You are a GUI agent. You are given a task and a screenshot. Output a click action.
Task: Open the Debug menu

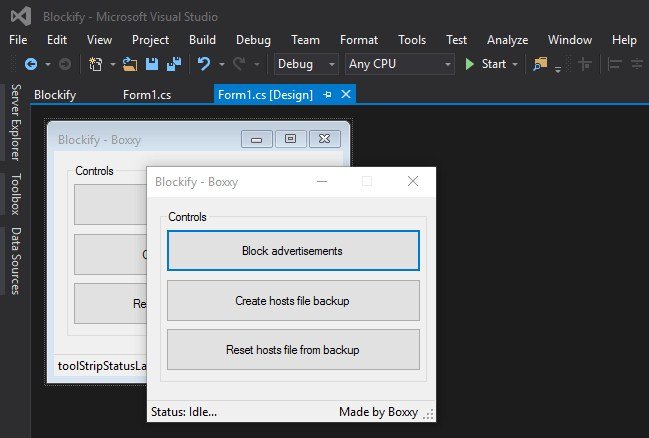[x=253, y=40]
